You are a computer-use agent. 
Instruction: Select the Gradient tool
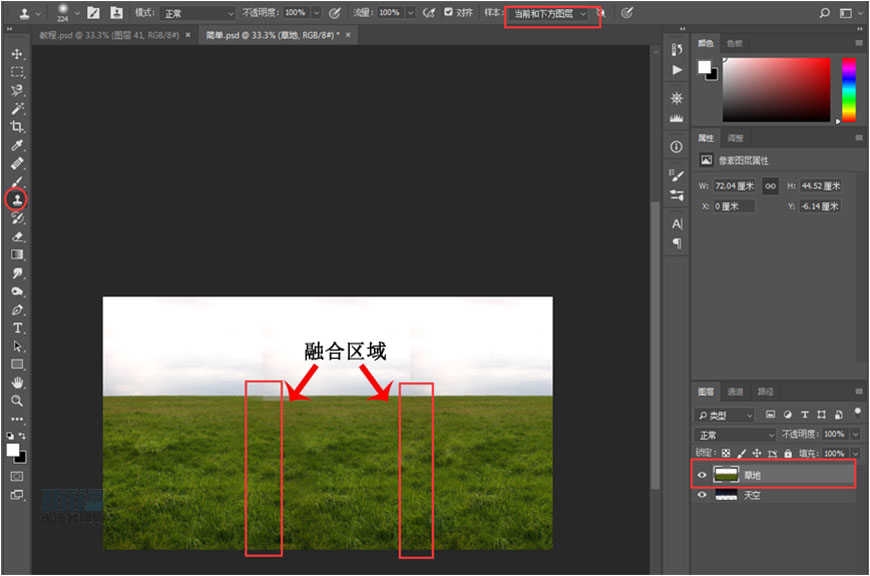(x=17, y=255)
